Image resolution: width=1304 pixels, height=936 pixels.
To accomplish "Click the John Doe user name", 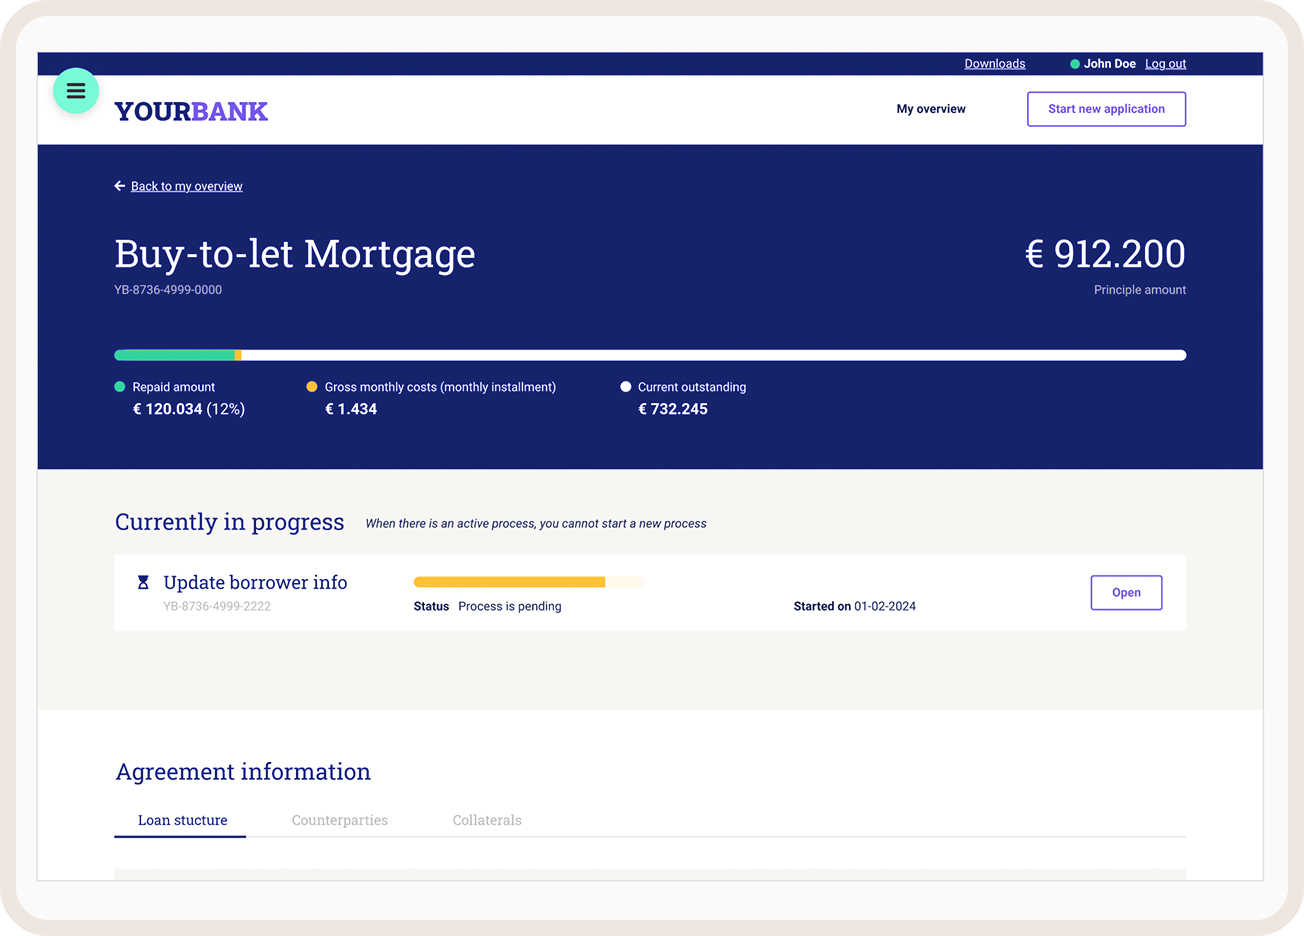I will coord(1110,64).
